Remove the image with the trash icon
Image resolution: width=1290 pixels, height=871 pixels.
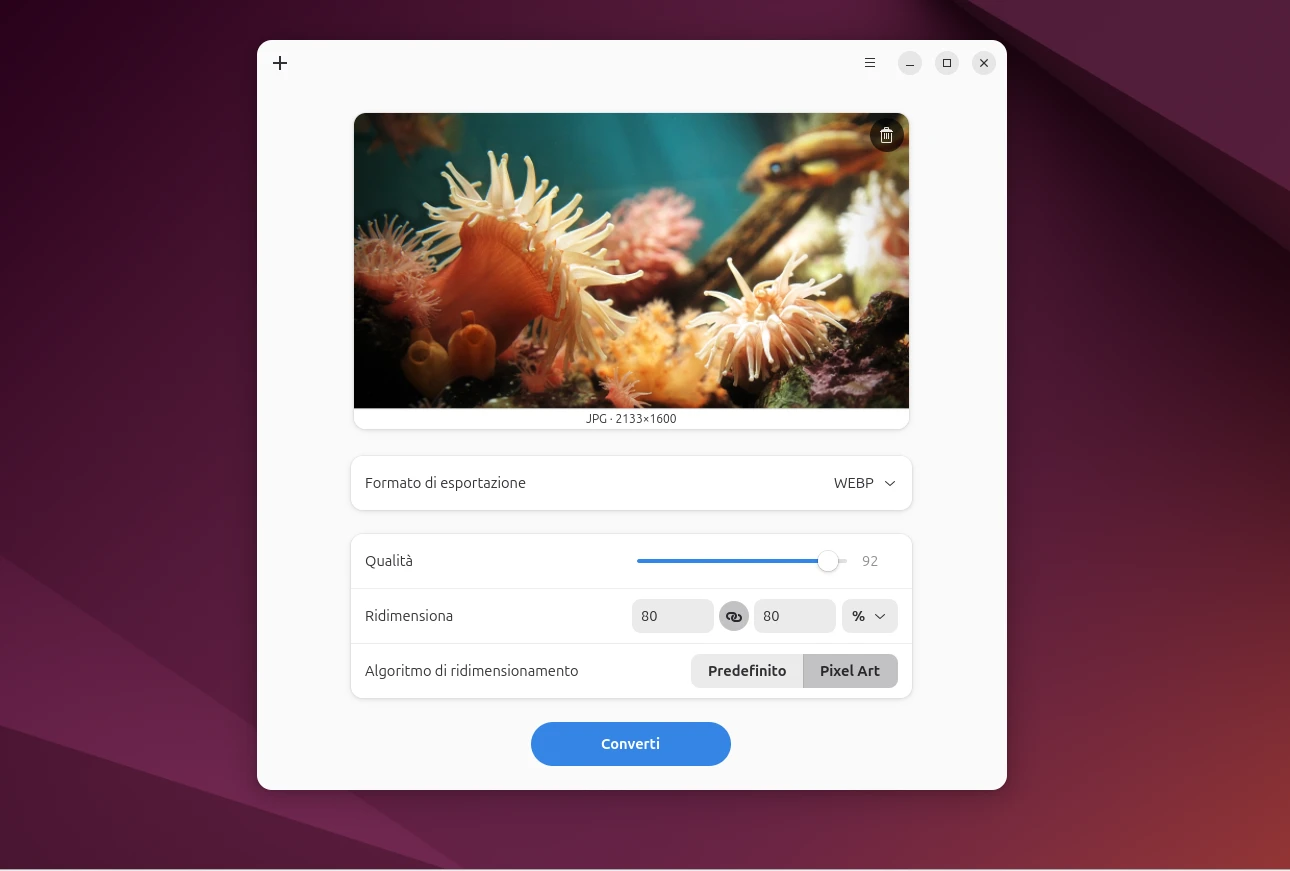click(x=886, y=136)
